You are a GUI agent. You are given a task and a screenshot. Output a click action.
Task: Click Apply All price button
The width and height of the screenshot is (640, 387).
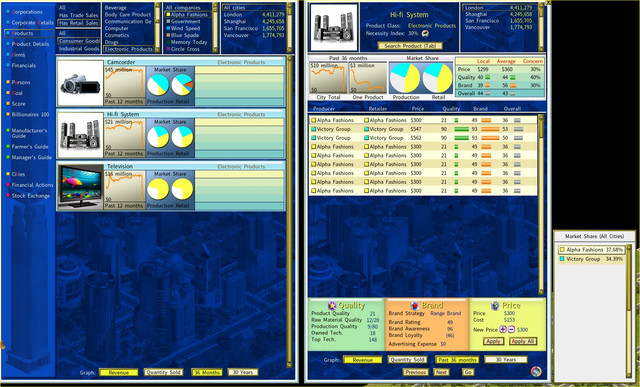point(523,341)
